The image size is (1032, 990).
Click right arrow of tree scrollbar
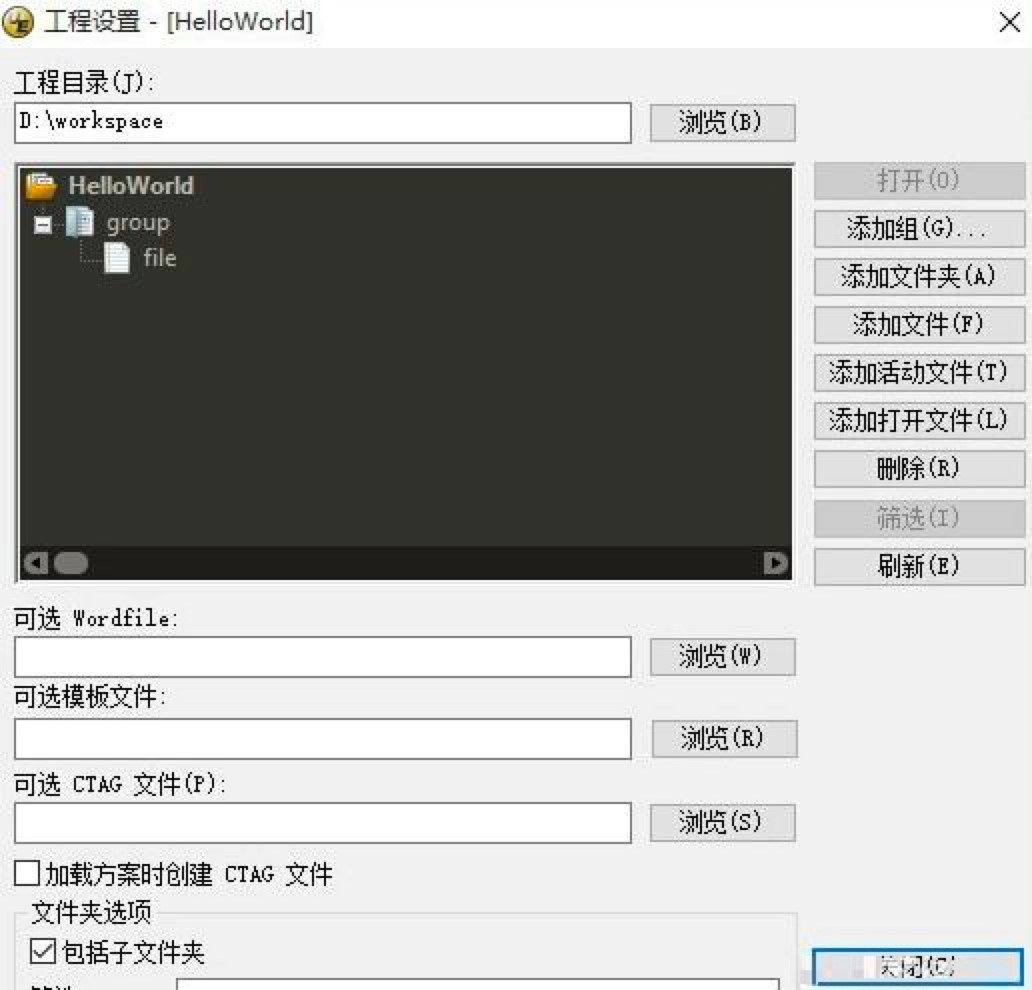776,563
